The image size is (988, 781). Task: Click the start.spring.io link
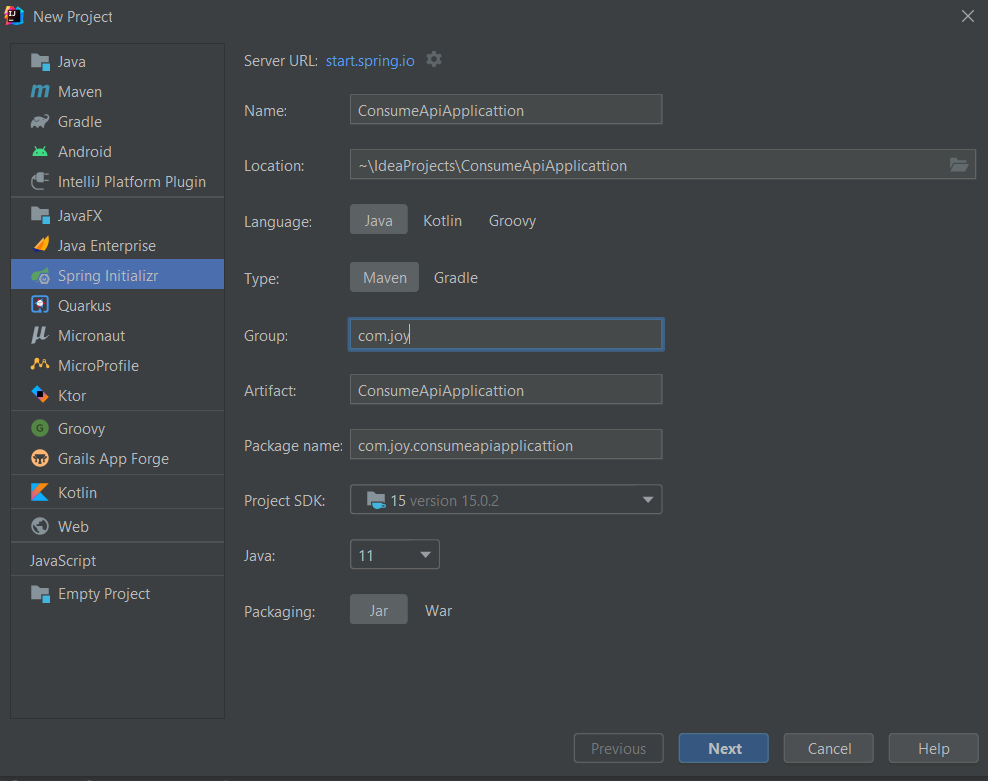pyautogui.click(x=370, y=60)
